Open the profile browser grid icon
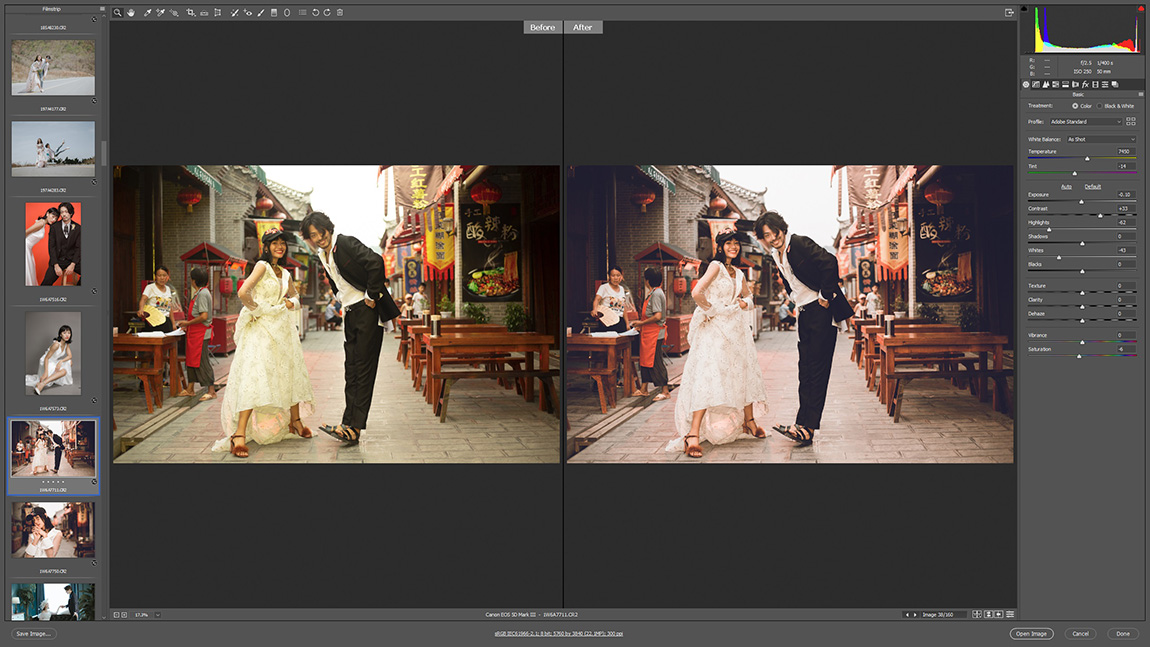This screenshot has height=647, width=1150. click(1130, 122)
